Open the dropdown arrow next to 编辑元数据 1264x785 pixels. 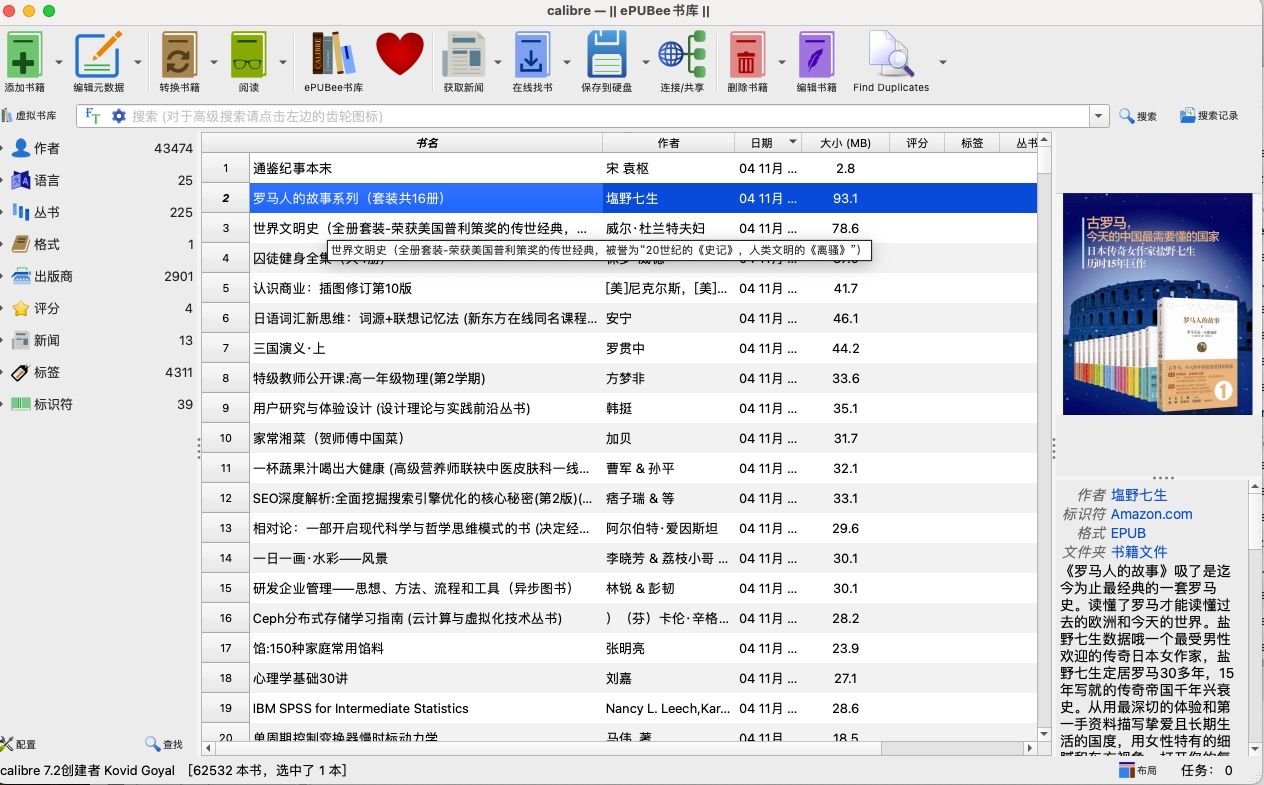(x=137, y=62)
